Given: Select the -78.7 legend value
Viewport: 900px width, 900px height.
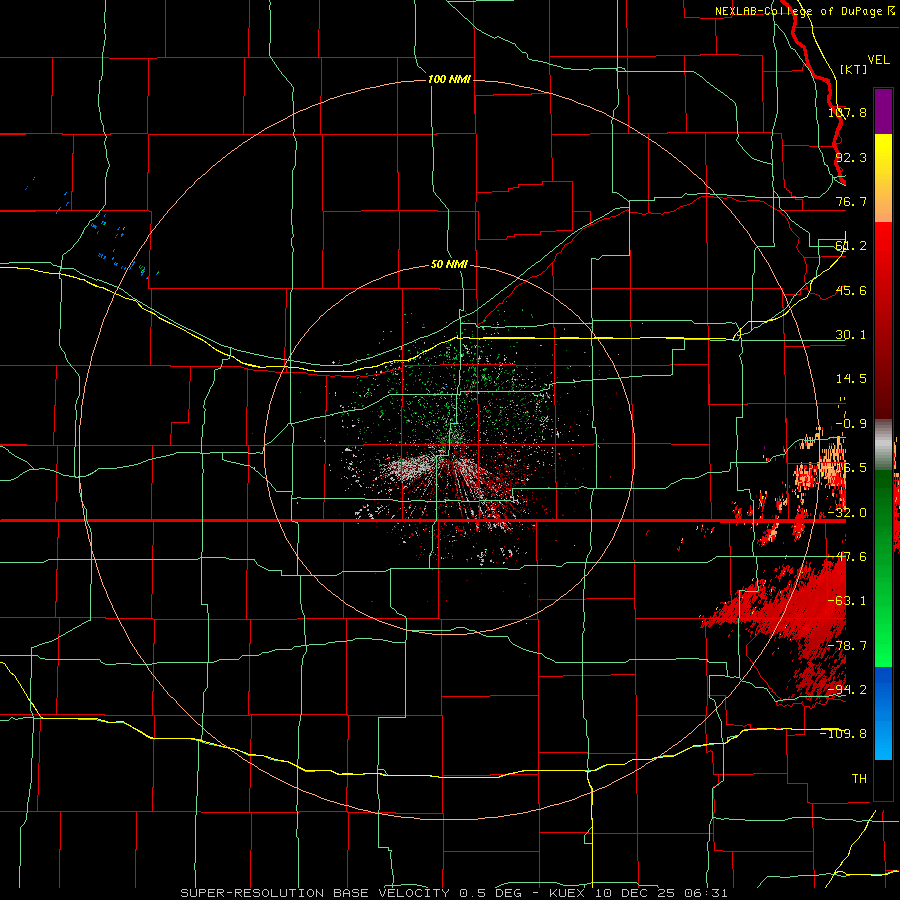Looking at the screenshot, I should tap(847, 646).
